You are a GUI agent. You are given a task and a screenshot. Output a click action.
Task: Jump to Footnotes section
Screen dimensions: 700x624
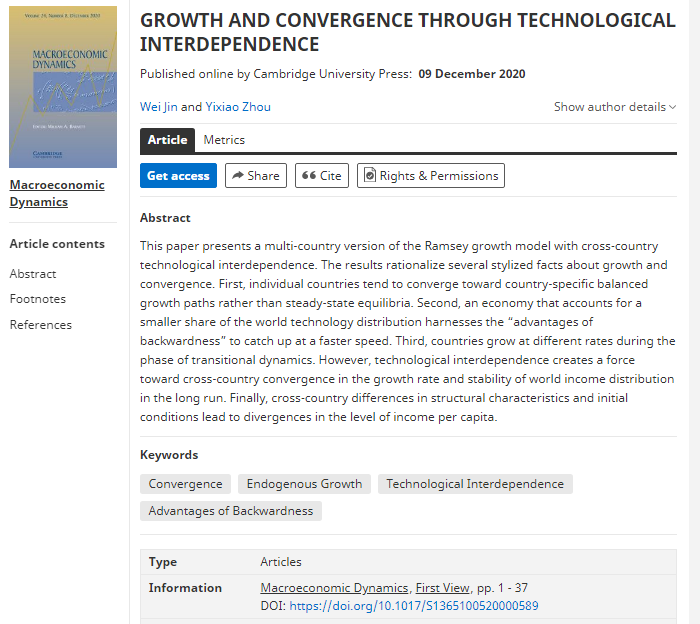38,299
